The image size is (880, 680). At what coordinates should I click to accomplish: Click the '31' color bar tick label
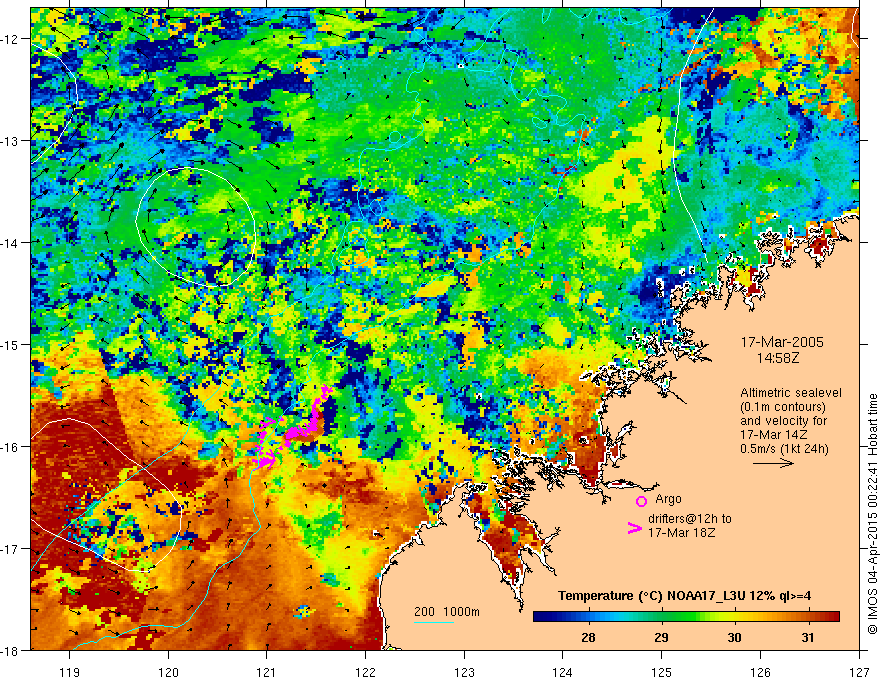point(808,637)
